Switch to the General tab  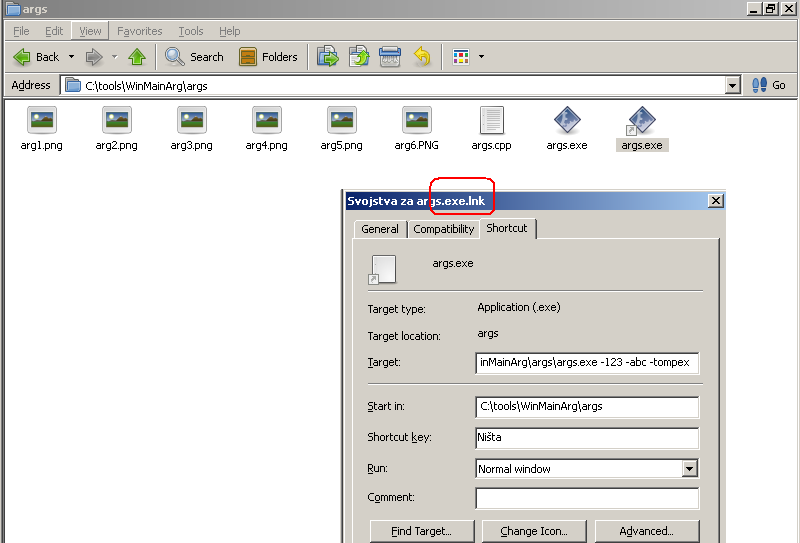point(380,229)
